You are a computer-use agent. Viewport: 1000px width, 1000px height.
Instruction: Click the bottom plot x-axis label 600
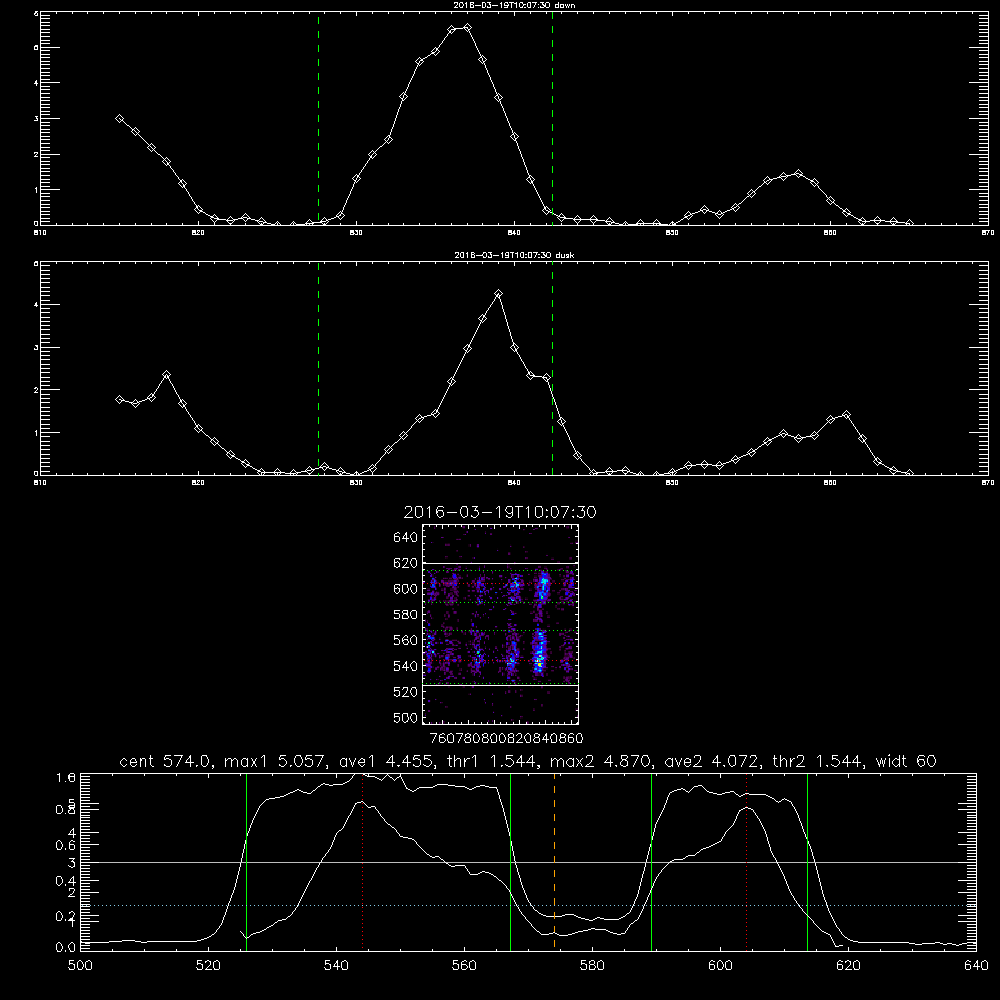(x=720, y=966)
